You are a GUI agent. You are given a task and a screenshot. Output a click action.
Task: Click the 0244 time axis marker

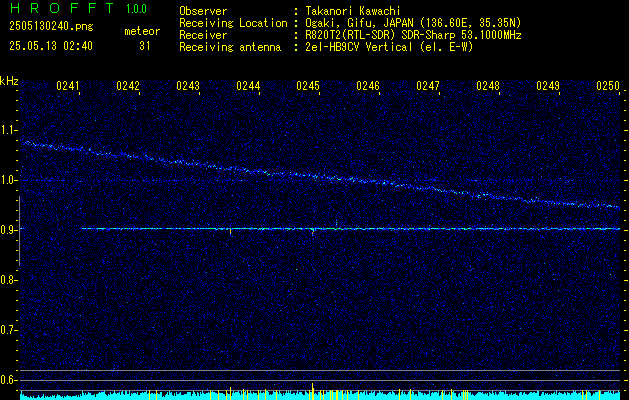coord(248,86)
